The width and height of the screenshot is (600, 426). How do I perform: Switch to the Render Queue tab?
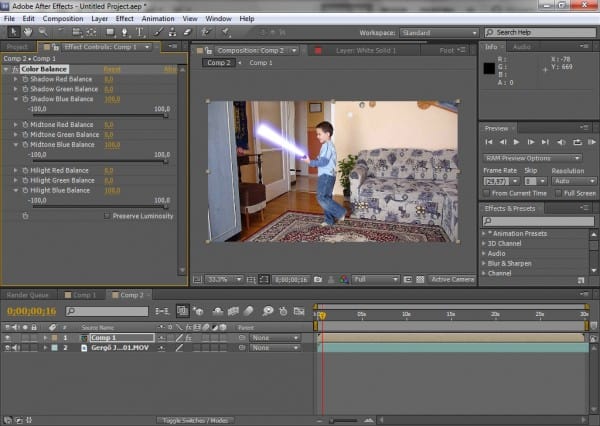pos(29,295)
